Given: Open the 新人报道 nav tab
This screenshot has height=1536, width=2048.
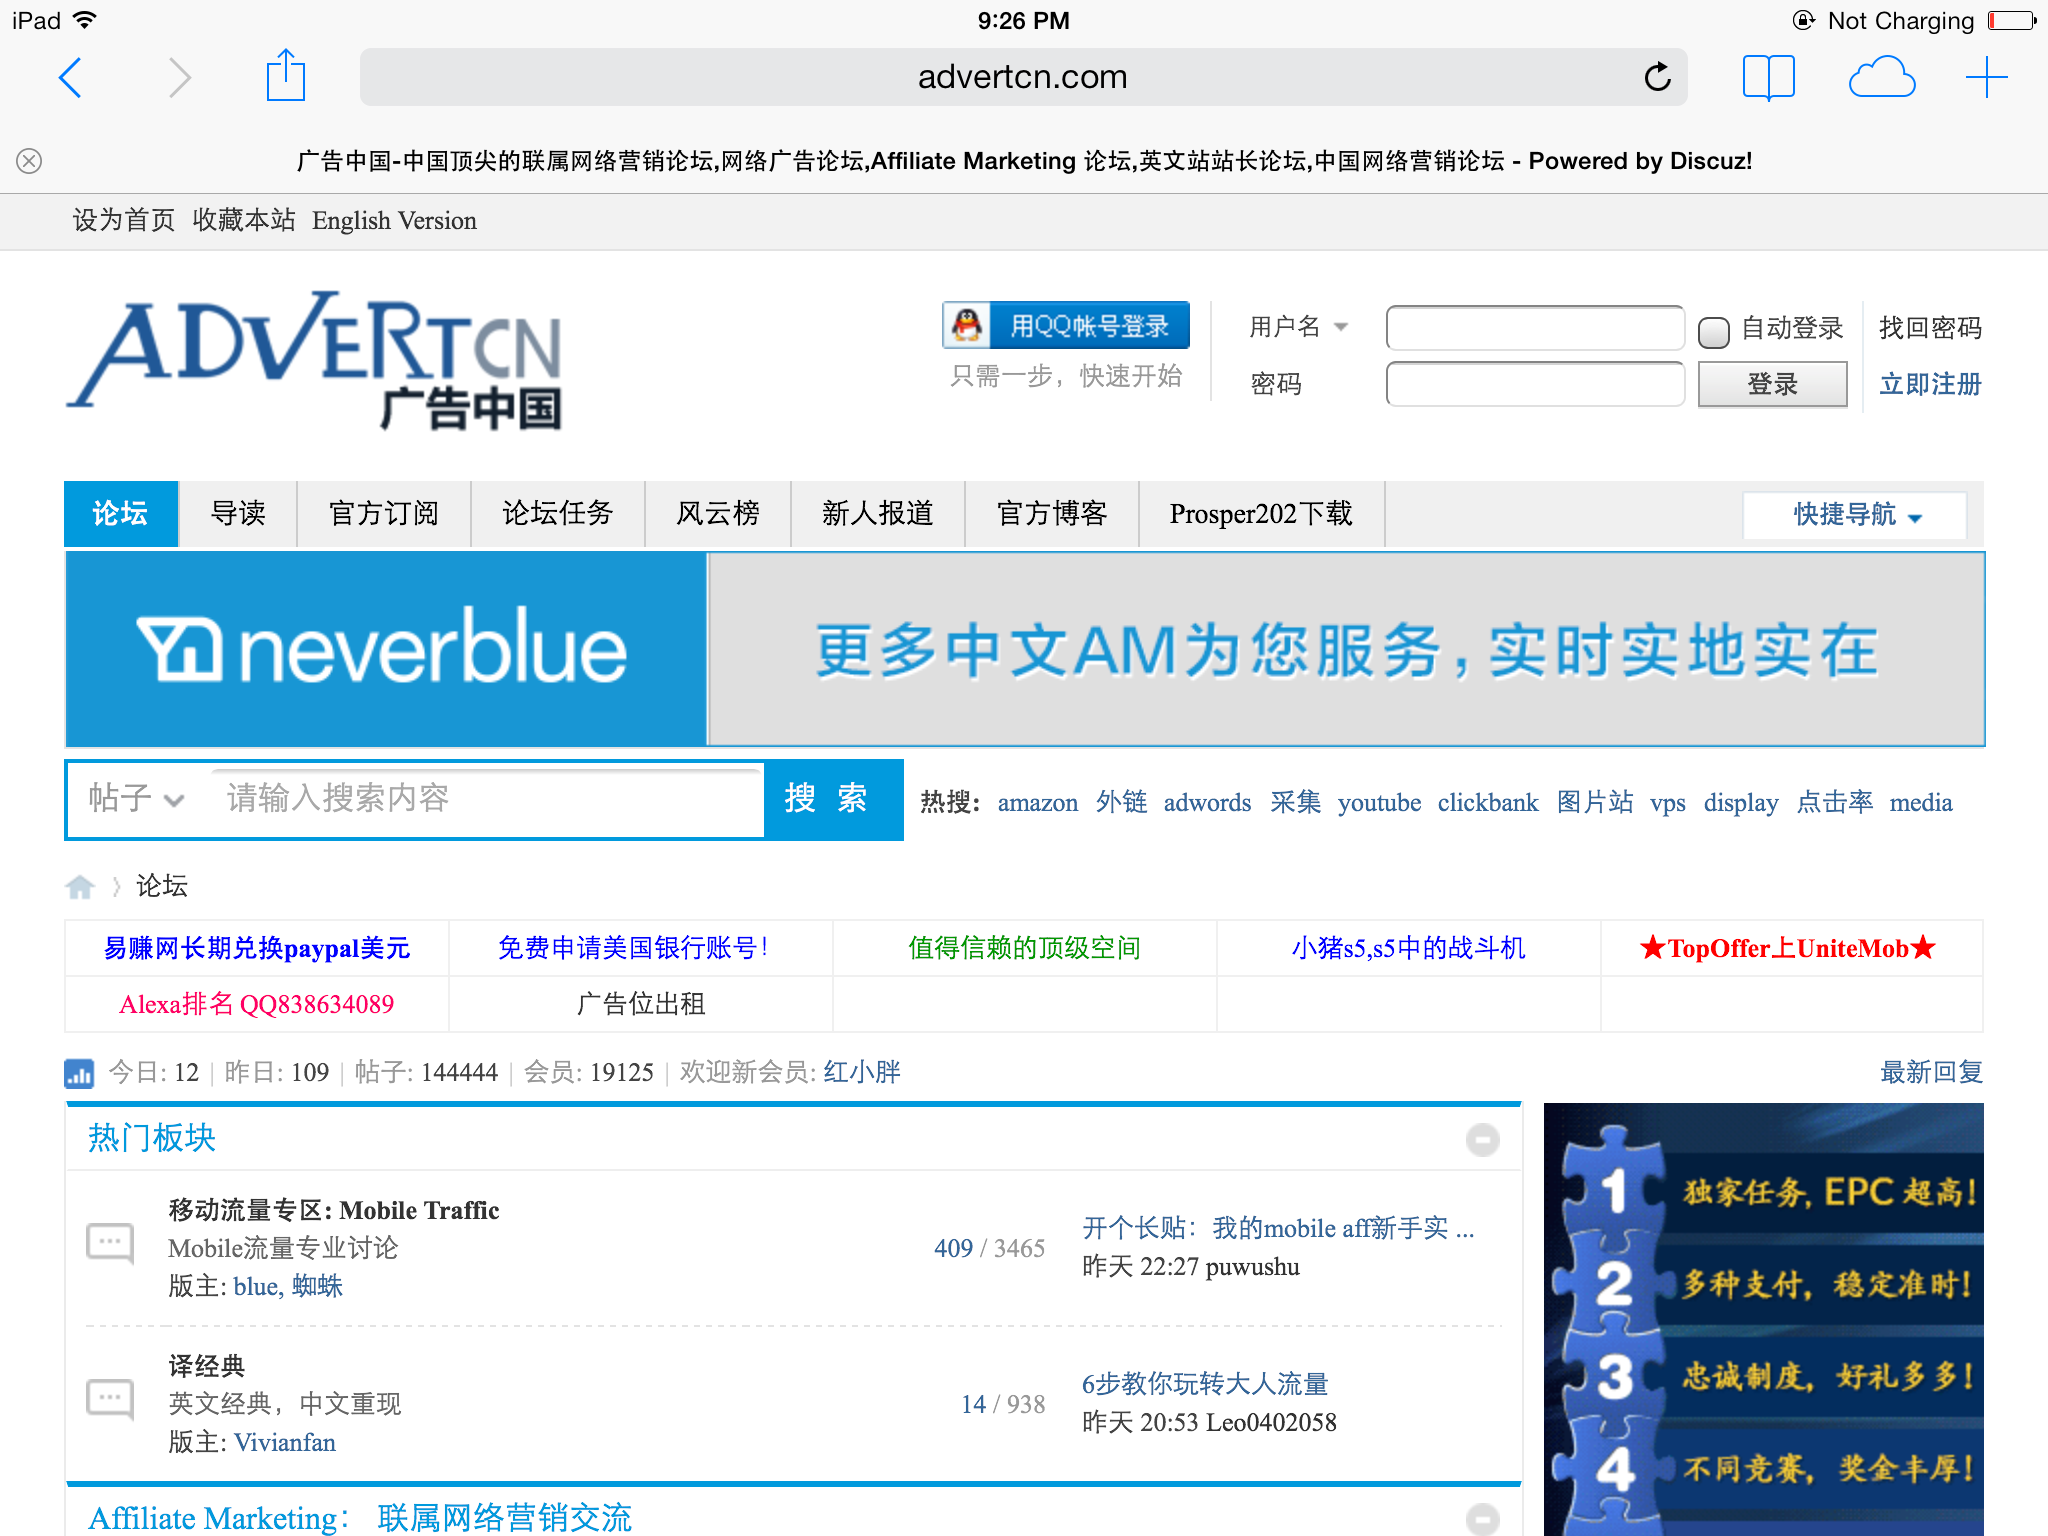Looking at the screenshot, I should coord(878,514).
